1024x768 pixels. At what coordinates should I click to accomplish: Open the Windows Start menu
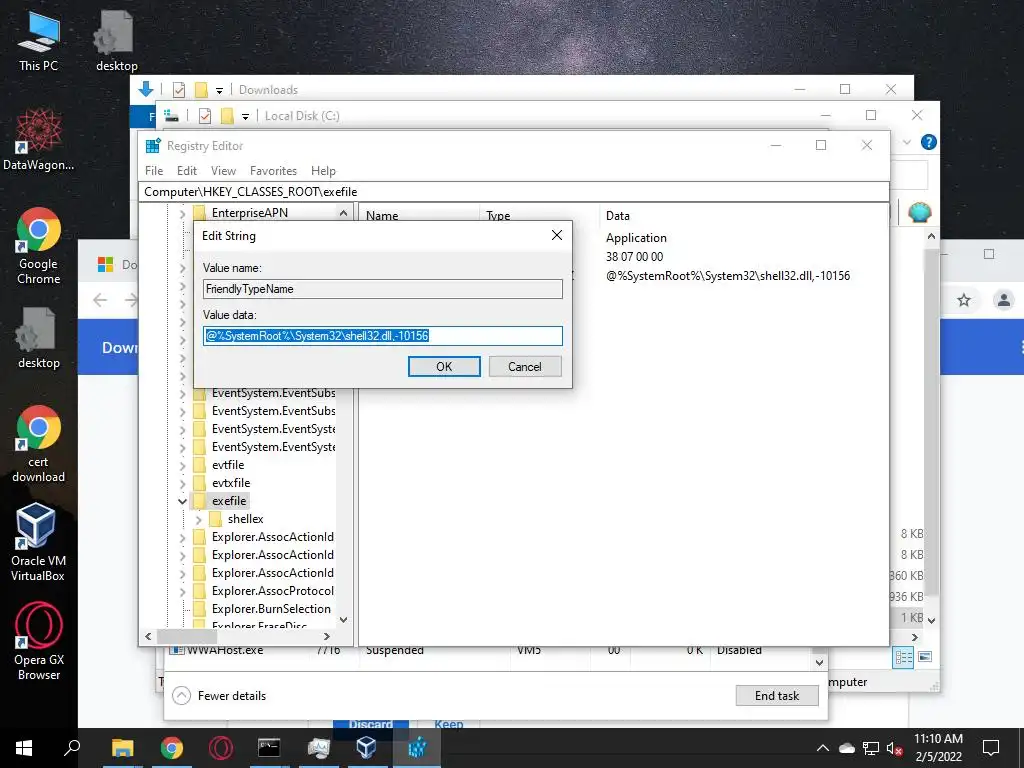click(x=24, y=748)
